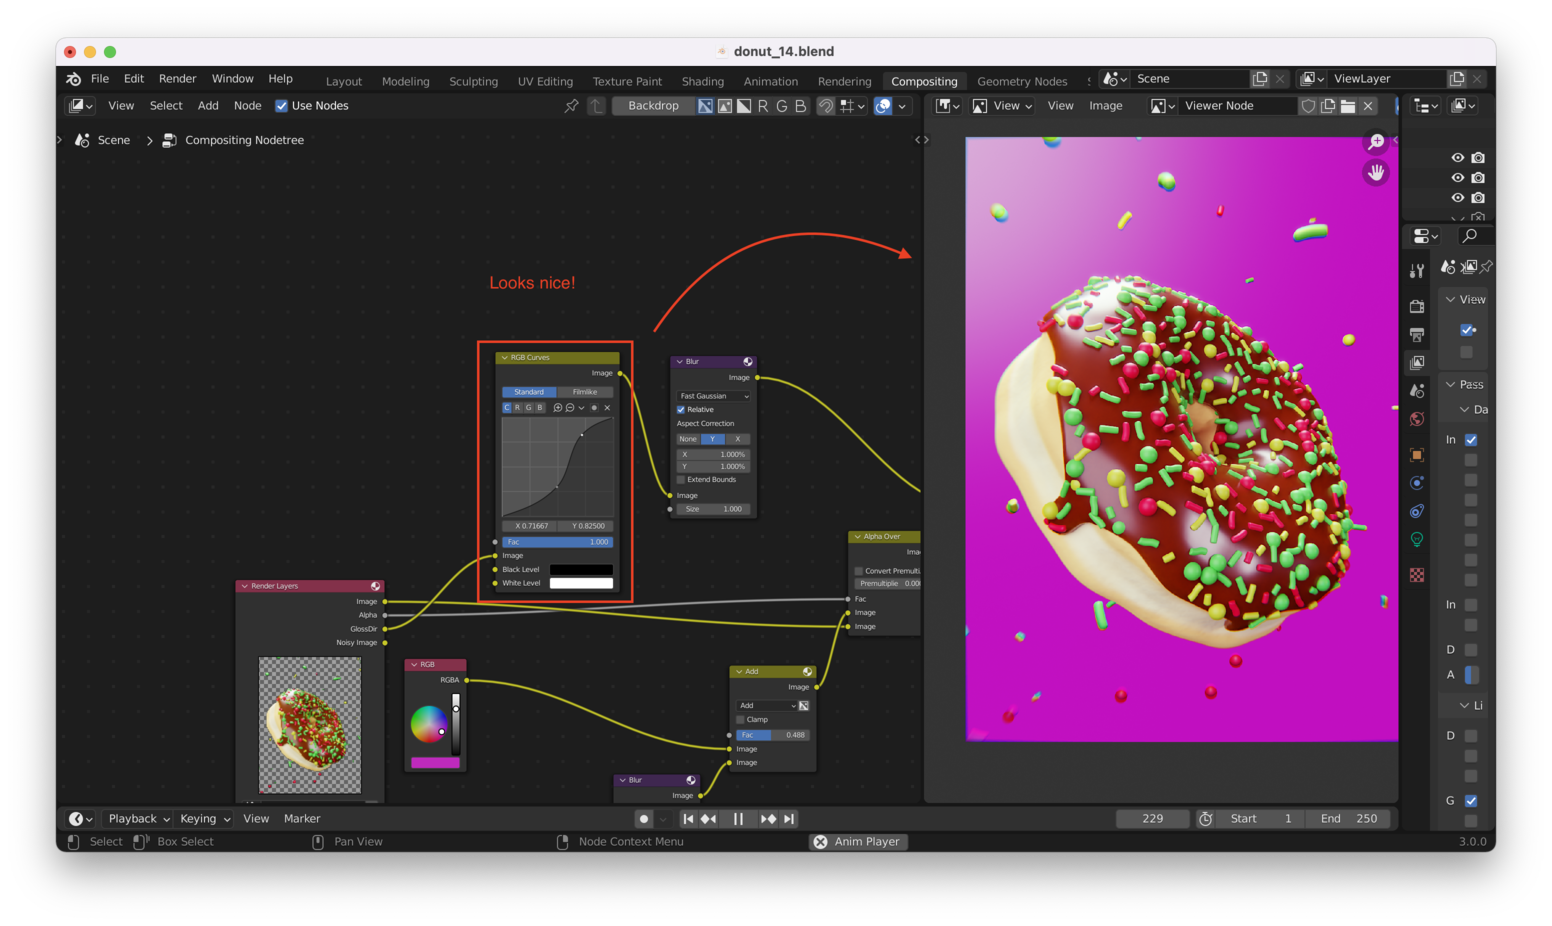This screenshot has height=926, width=1552.
Task: Click the Backdrop button
Action: (653, 106)
